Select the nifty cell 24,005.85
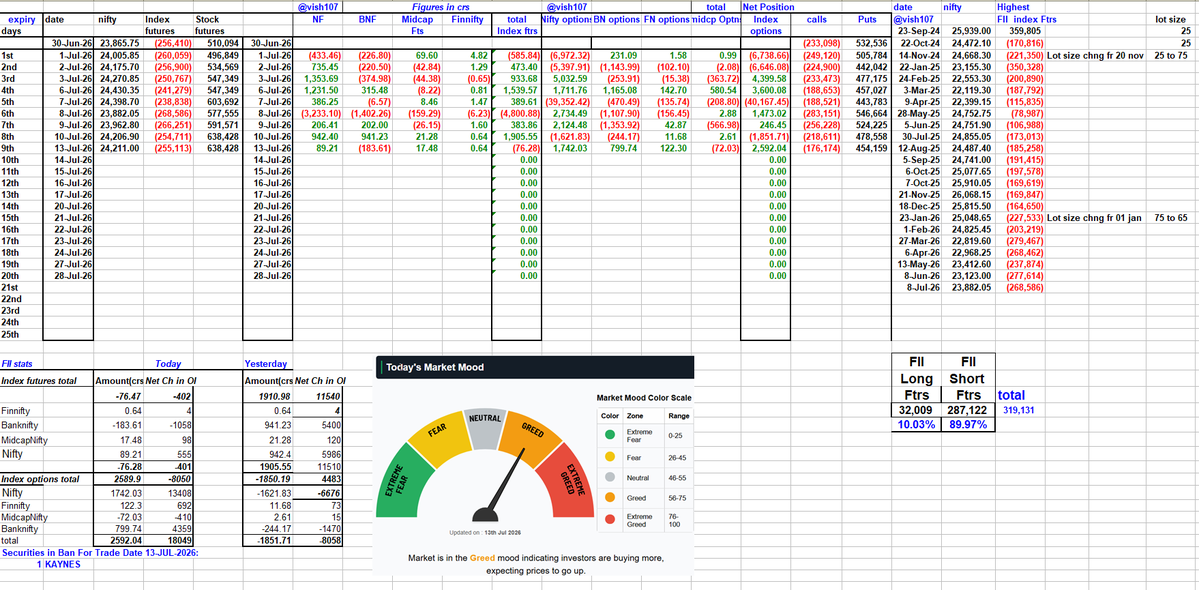The height and width of the screenshot is (590, 1199). 119,56
